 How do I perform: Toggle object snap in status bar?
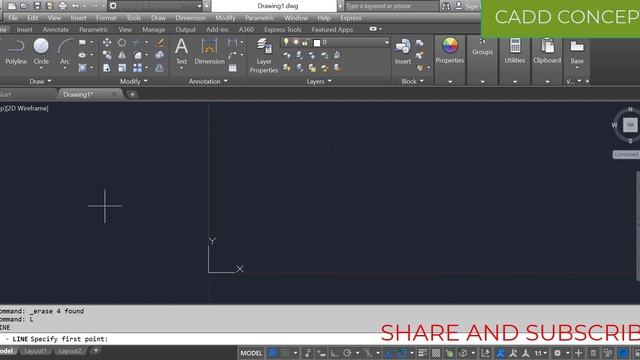(402, 353)
